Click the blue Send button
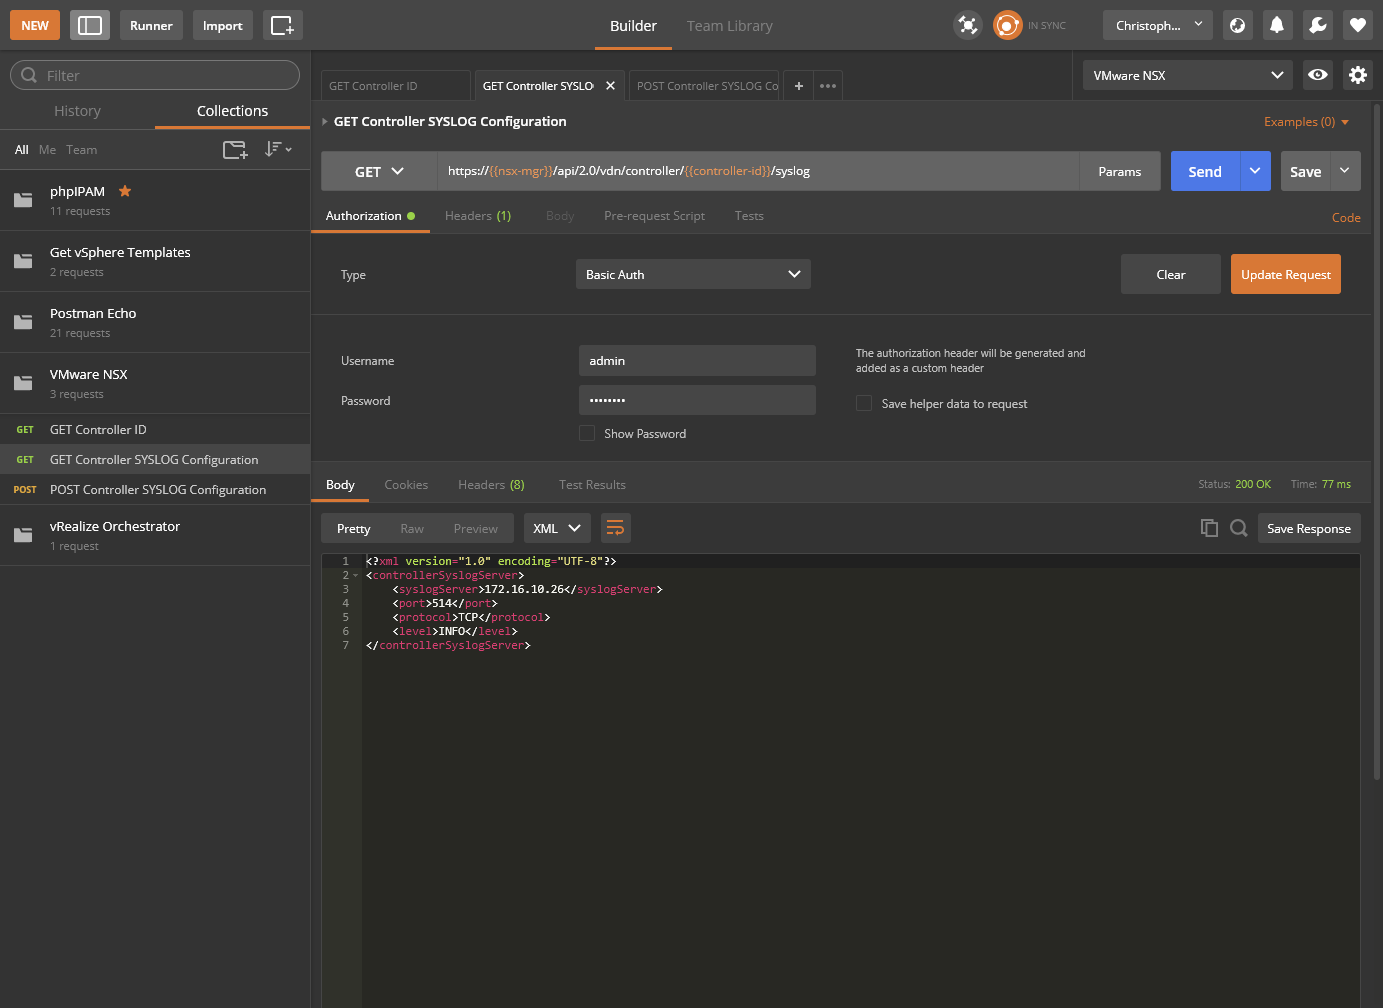This screenshot has height=1008, width=1383. 1205,171
